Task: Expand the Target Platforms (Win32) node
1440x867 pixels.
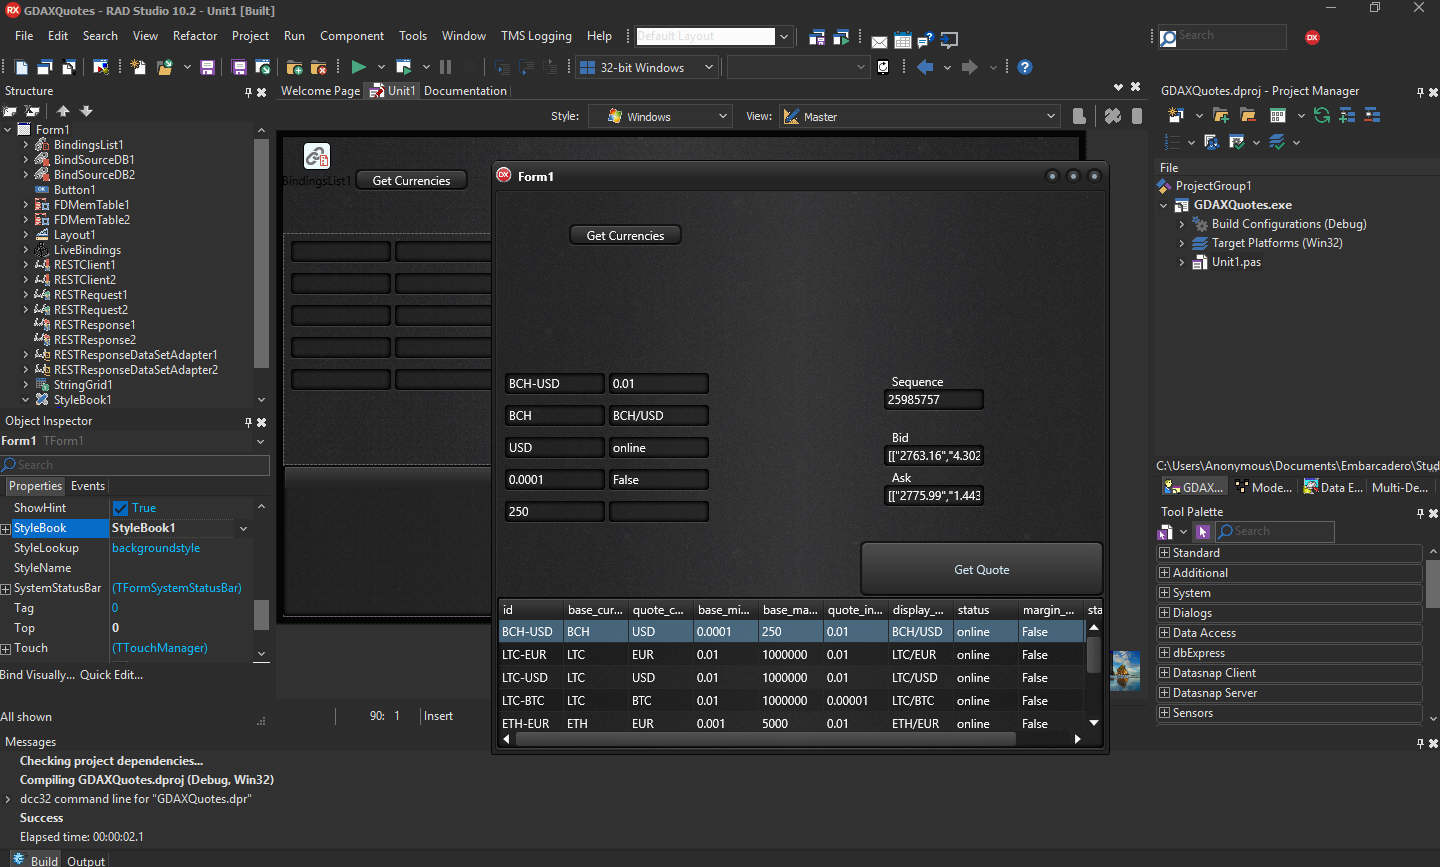Action: 1181,243
